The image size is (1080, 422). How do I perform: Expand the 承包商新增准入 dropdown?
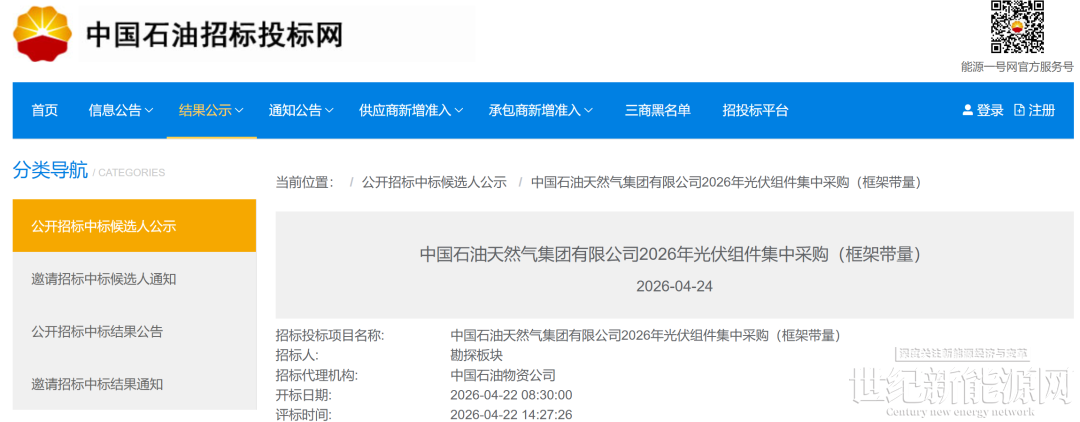point(541,110)
